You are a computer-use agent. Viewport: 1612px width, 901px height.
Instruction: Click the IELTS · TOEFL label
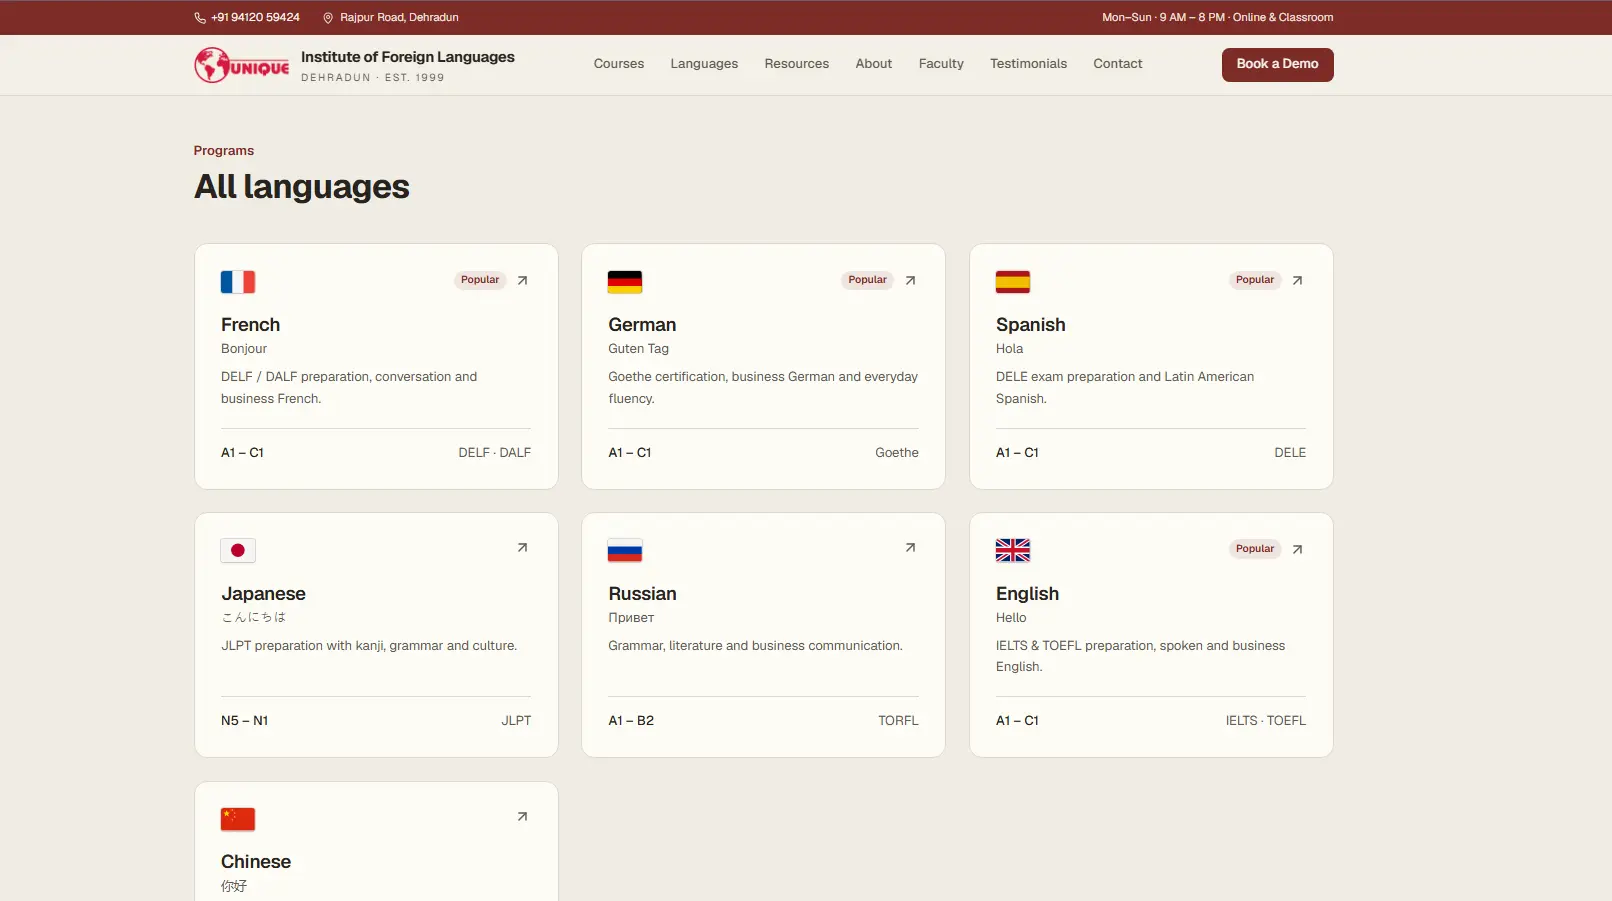[1266, 721]
